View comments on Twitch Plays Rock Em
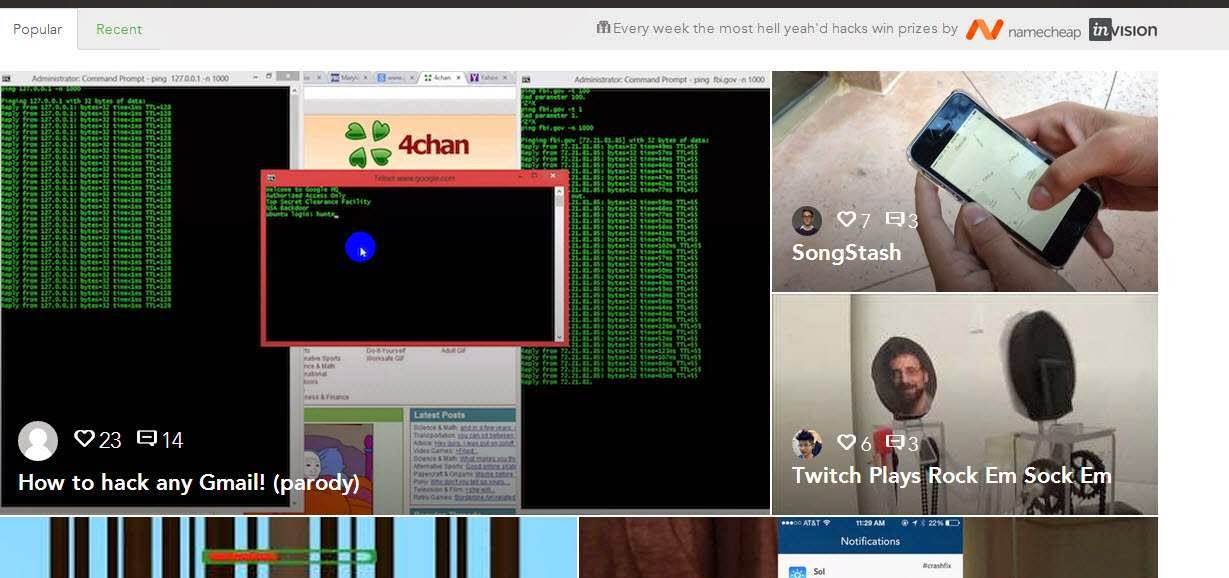Screen dimensions: 1229x578 click(x=895, y=442)
